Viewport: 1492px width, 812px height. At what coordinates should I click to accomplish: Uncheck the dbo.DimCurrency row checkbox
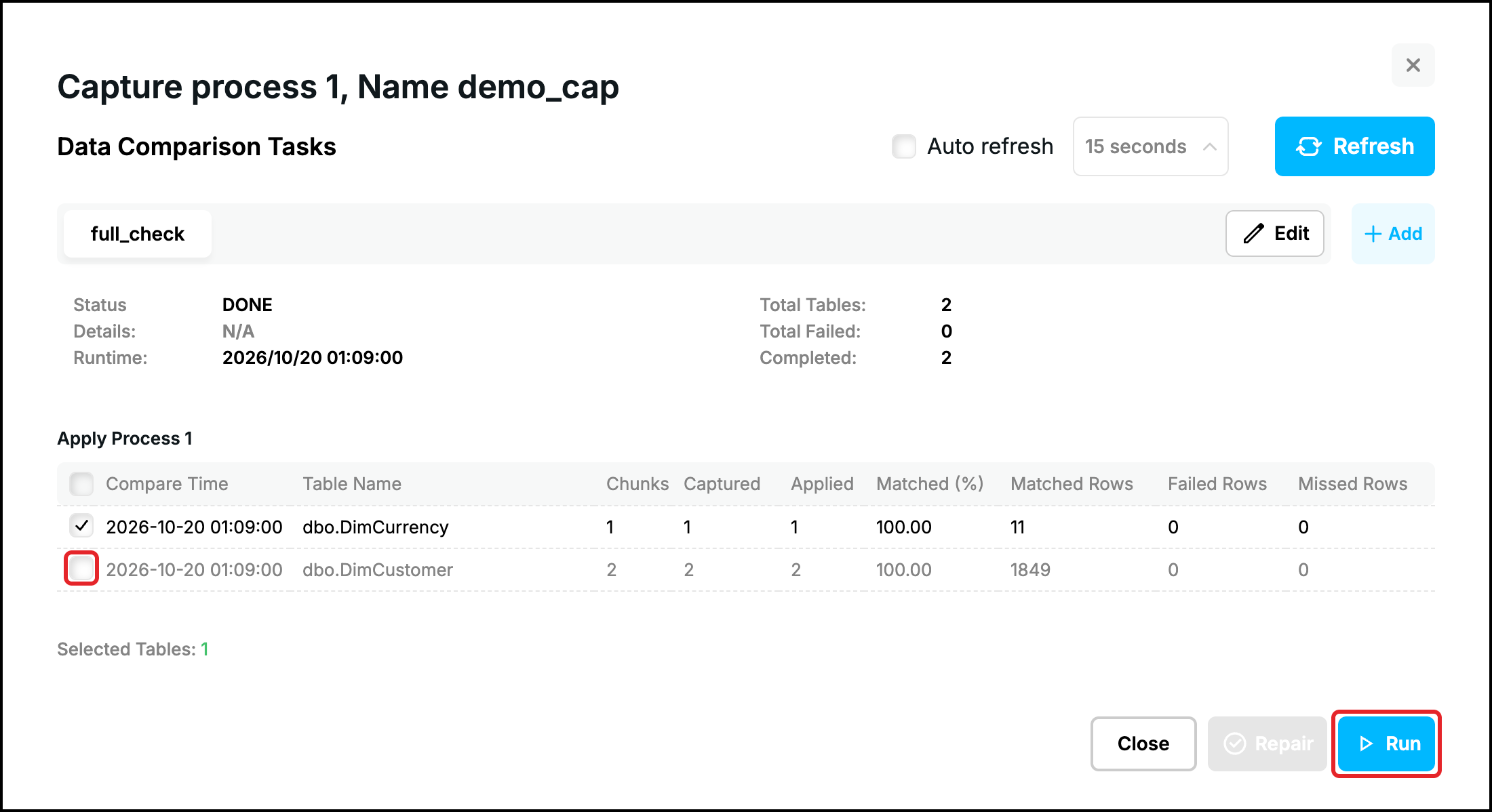(81, 526)
